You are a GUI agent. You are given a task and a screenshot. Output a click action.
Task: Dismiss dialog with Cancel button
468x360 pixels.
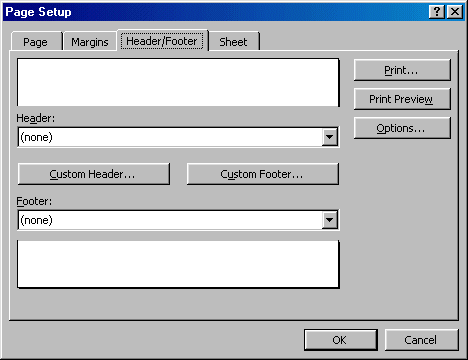point(421,340)
